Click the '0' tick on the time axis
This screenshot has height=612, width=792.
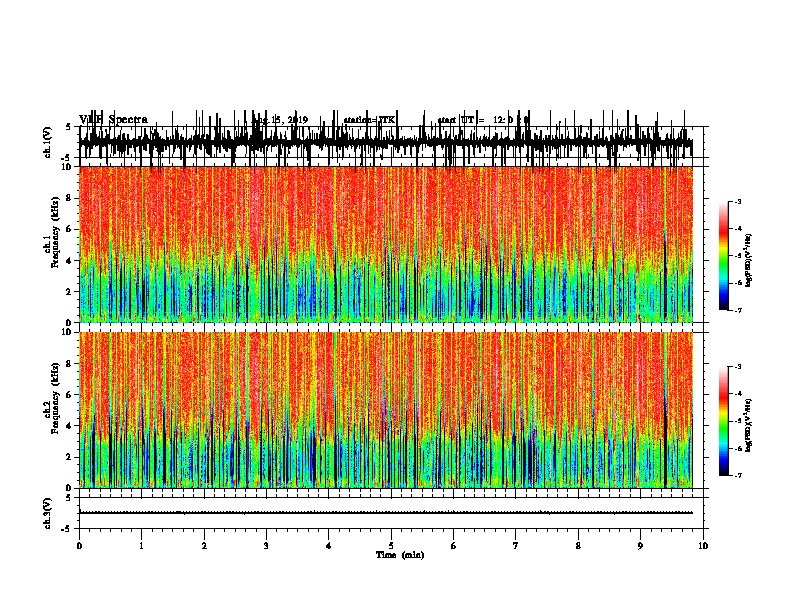[79, 546]
